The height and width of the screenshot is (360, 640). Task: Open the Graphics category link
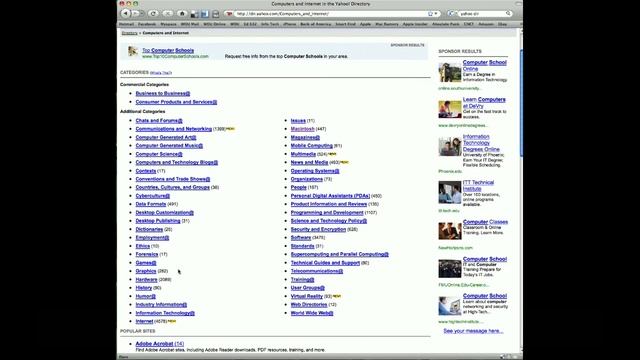146,271
